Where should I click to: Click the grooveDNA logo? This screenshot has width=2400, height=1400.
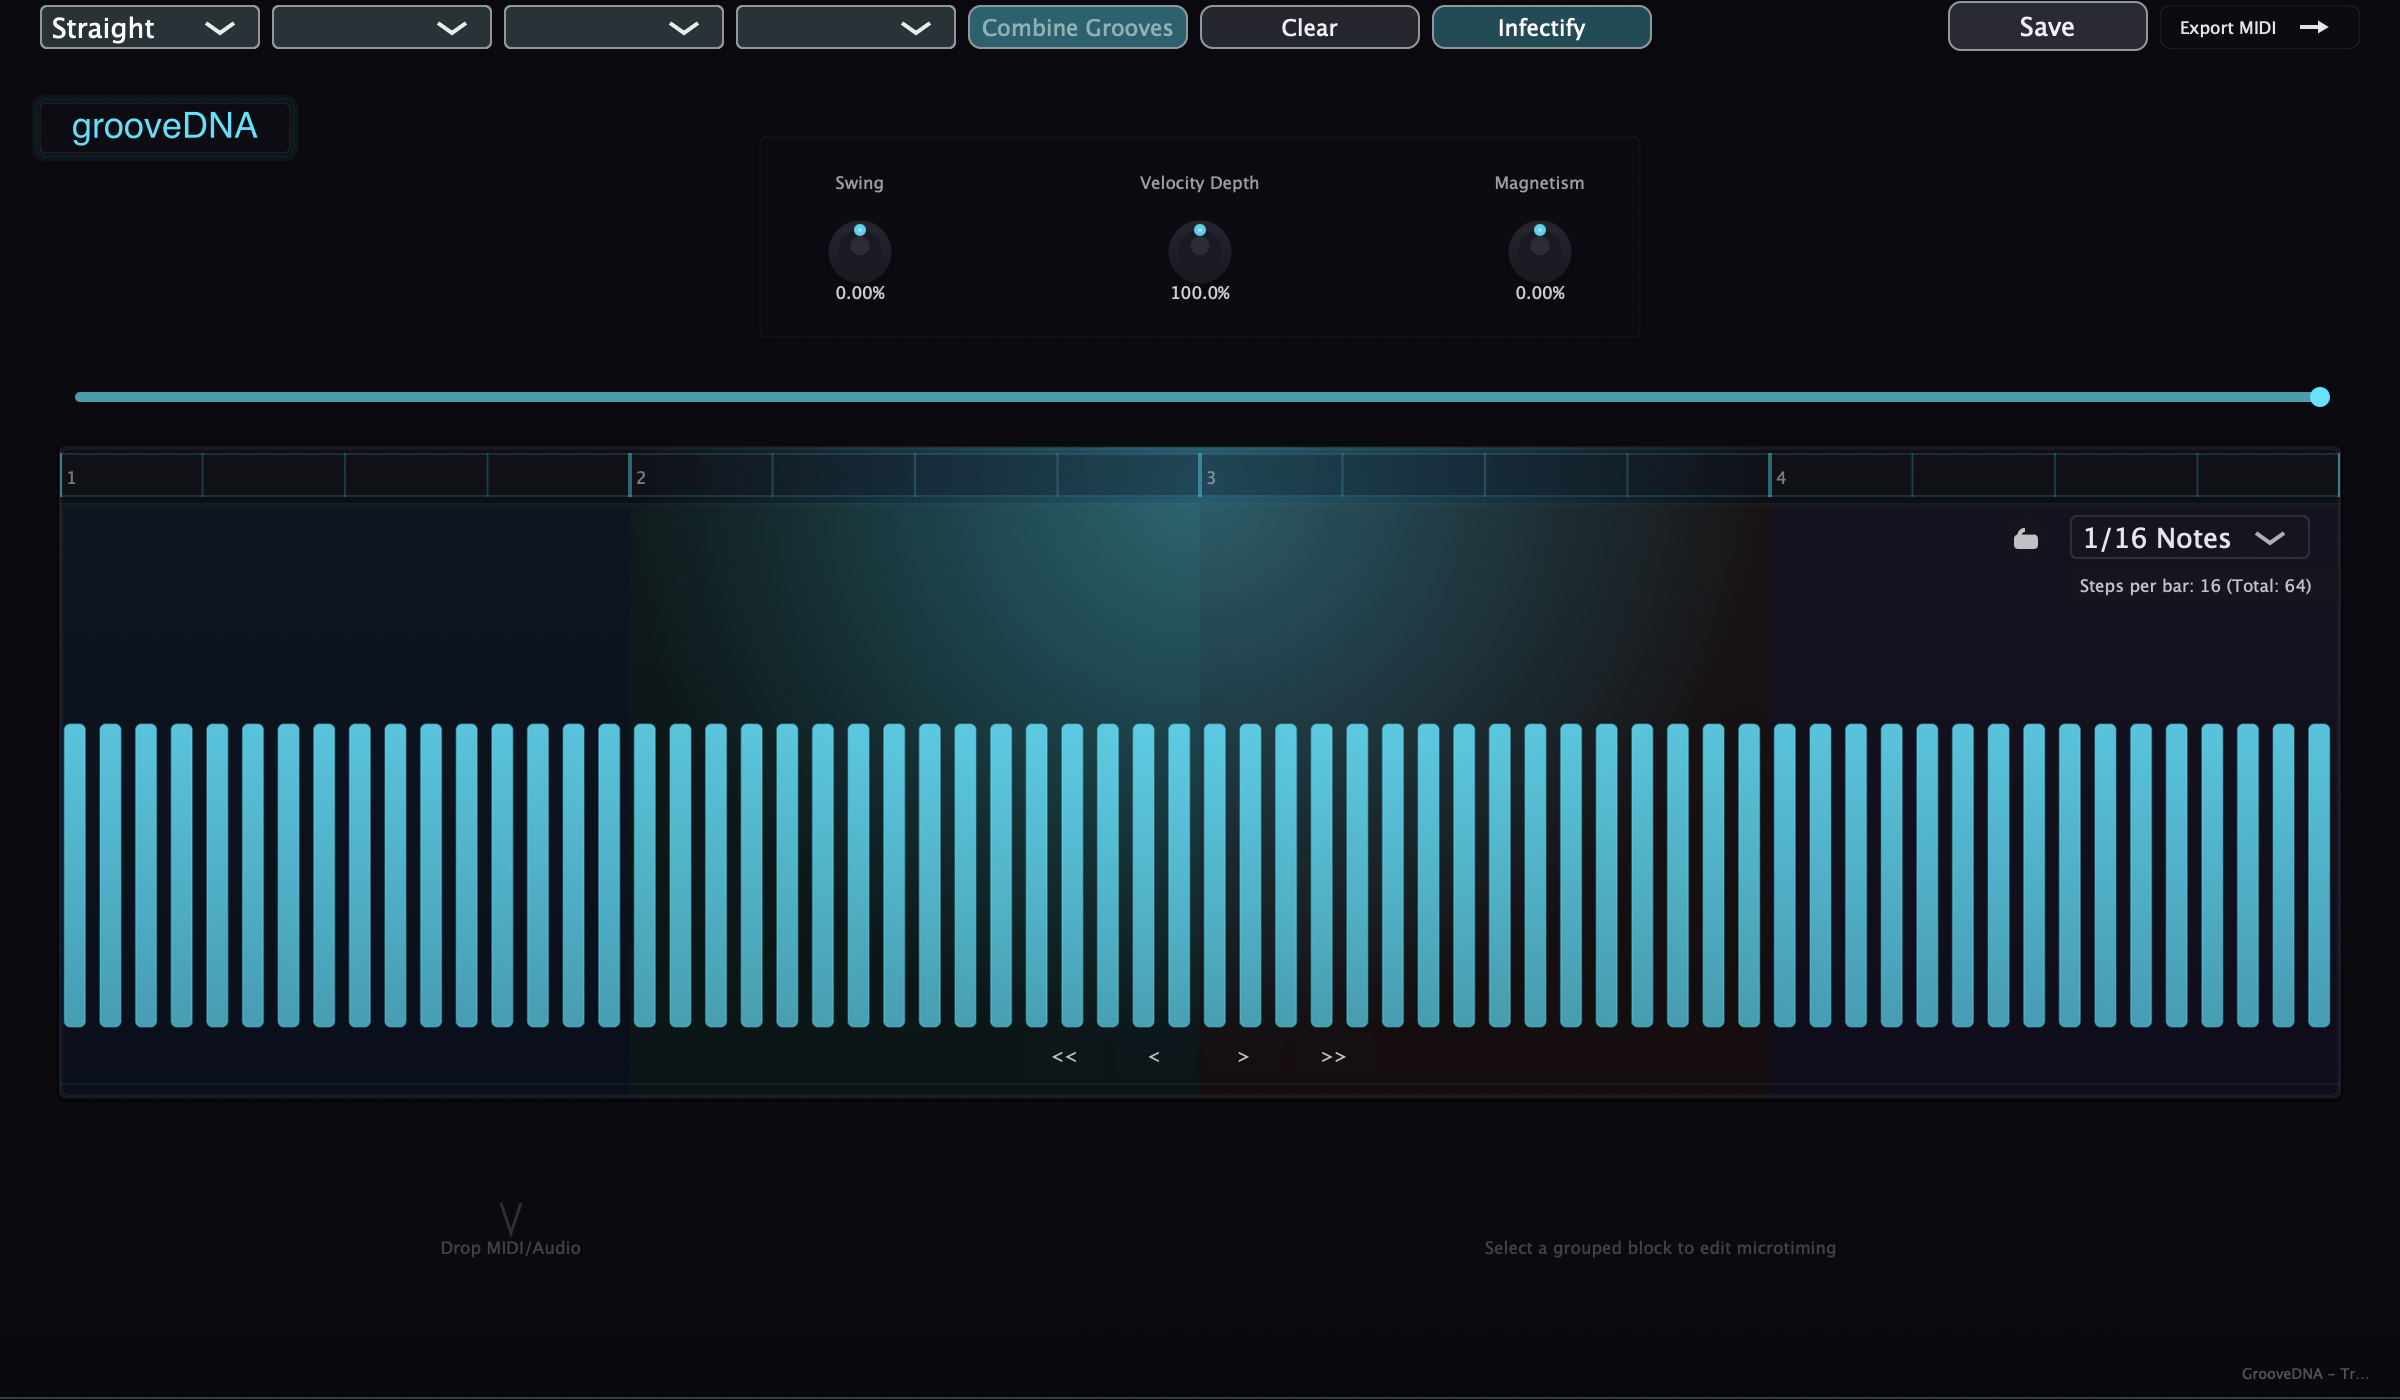point(164,127)
